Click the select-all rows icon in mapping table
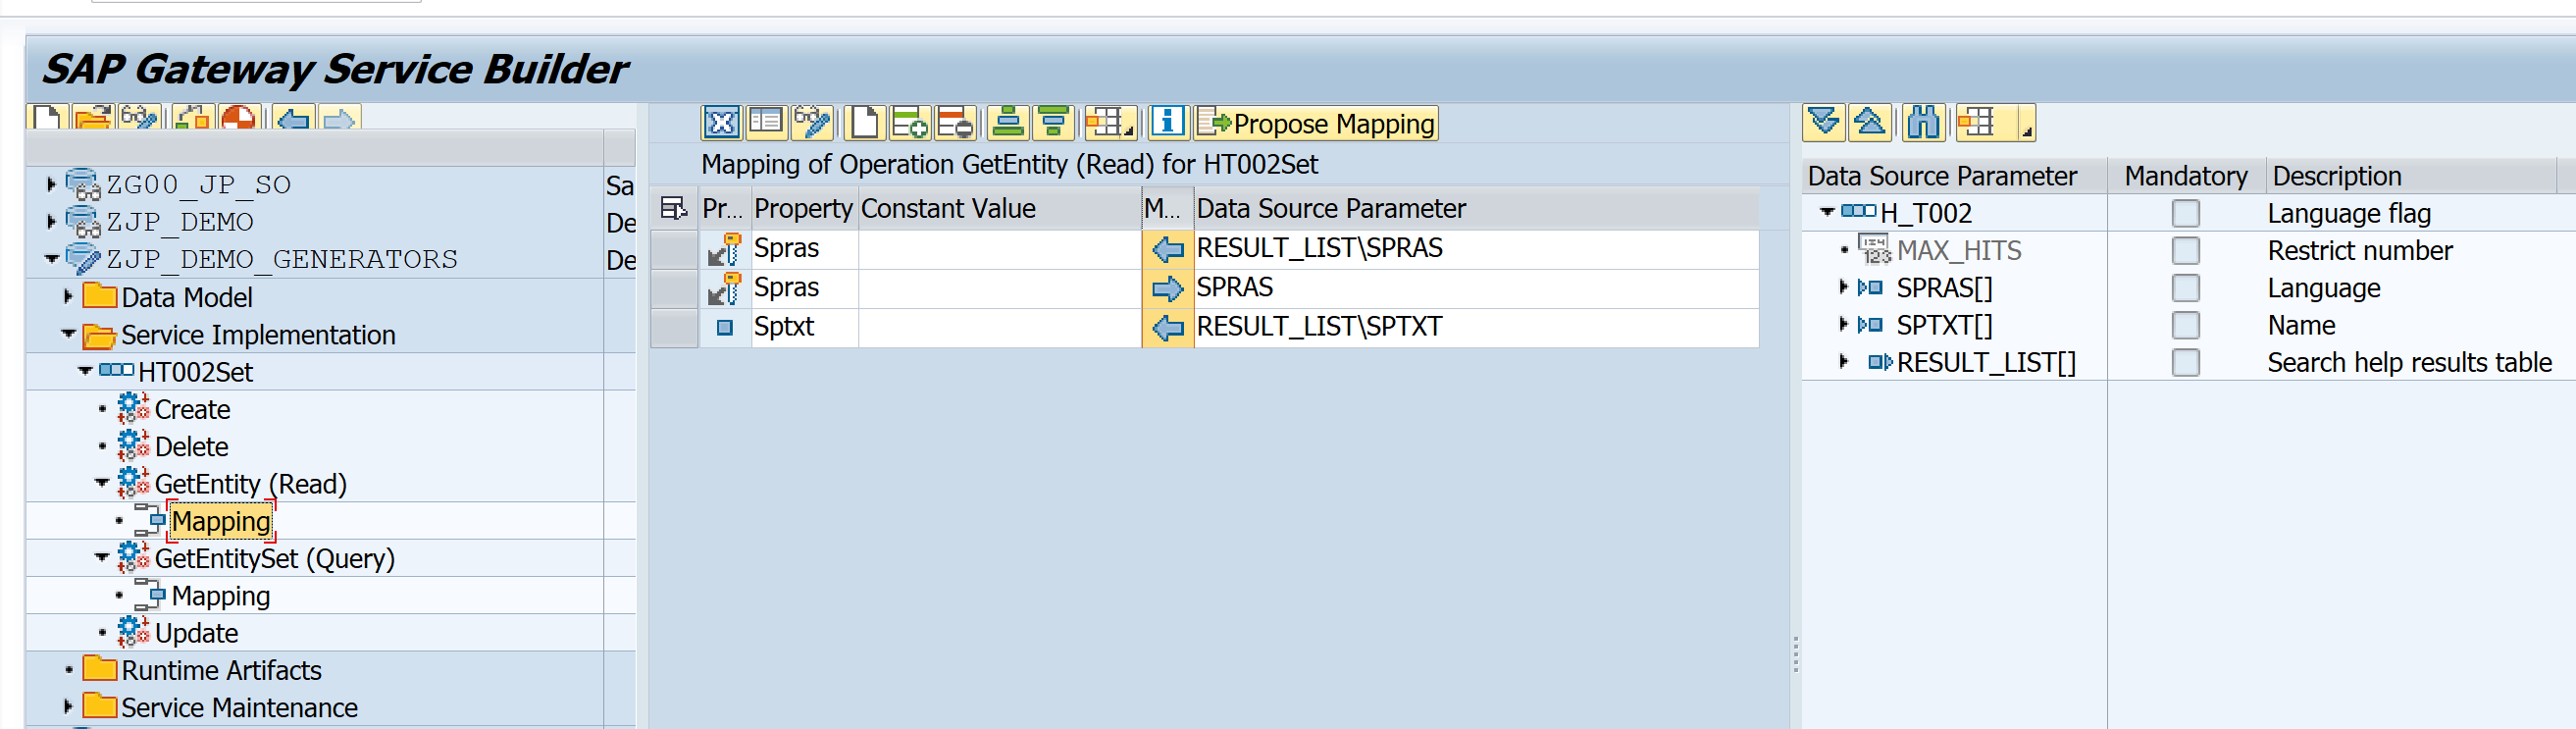 click(674, 208)
